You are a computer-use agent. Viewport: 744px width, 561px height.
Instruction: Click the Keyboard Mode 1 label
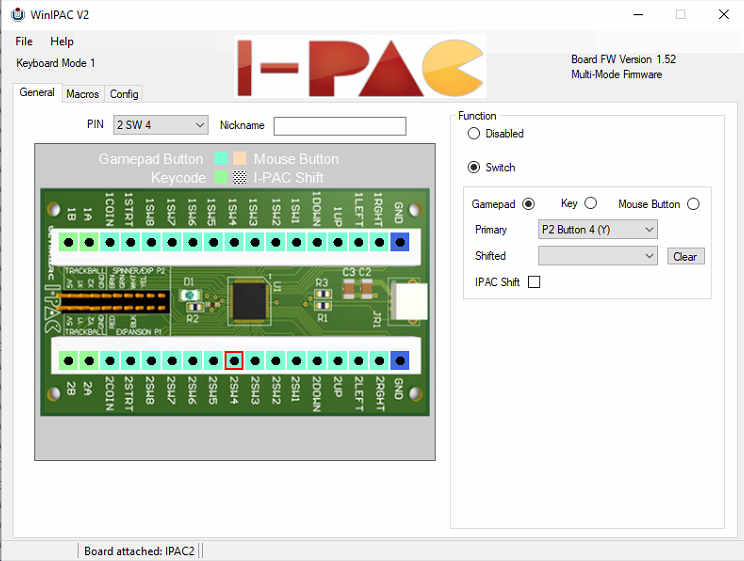point(56,63)
